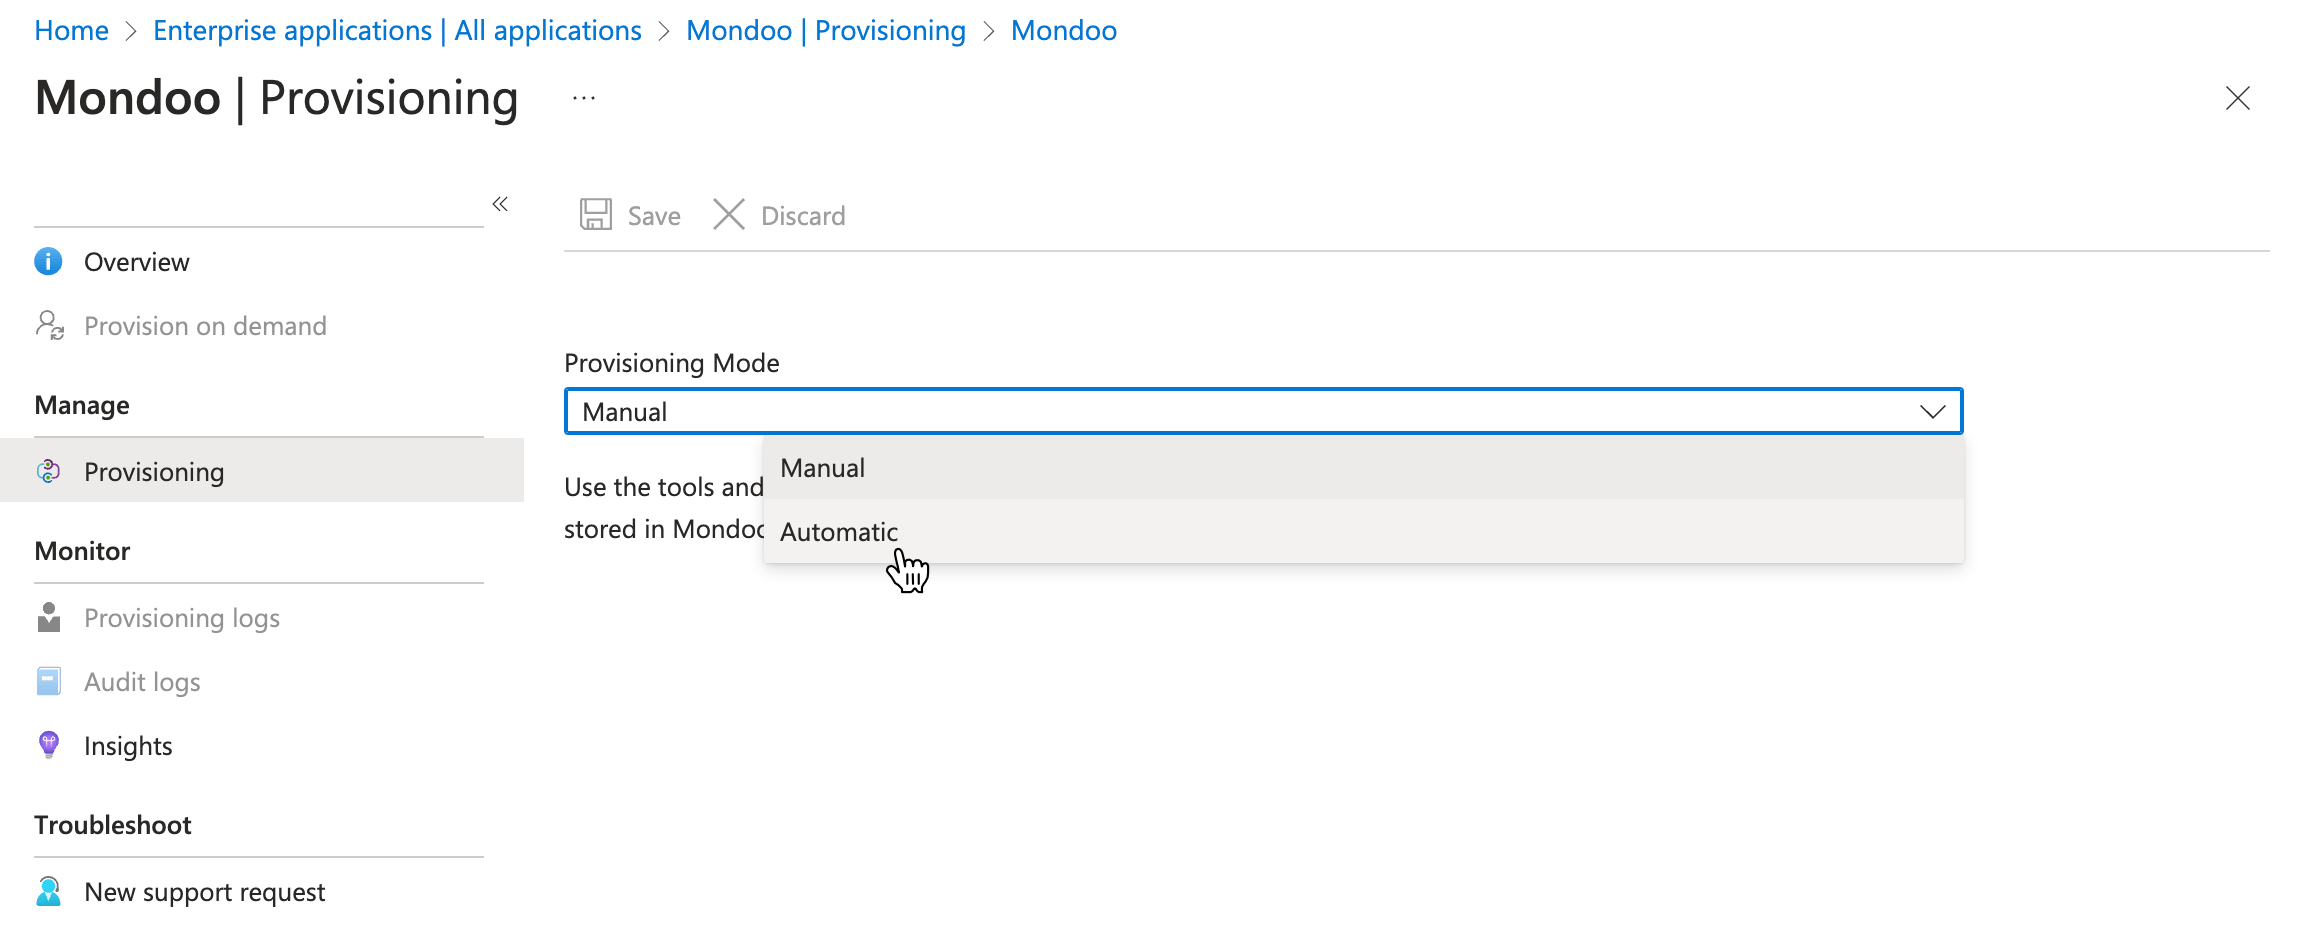
Task: Select the Insights lightbulb icon
Action: tap(47, 745)
